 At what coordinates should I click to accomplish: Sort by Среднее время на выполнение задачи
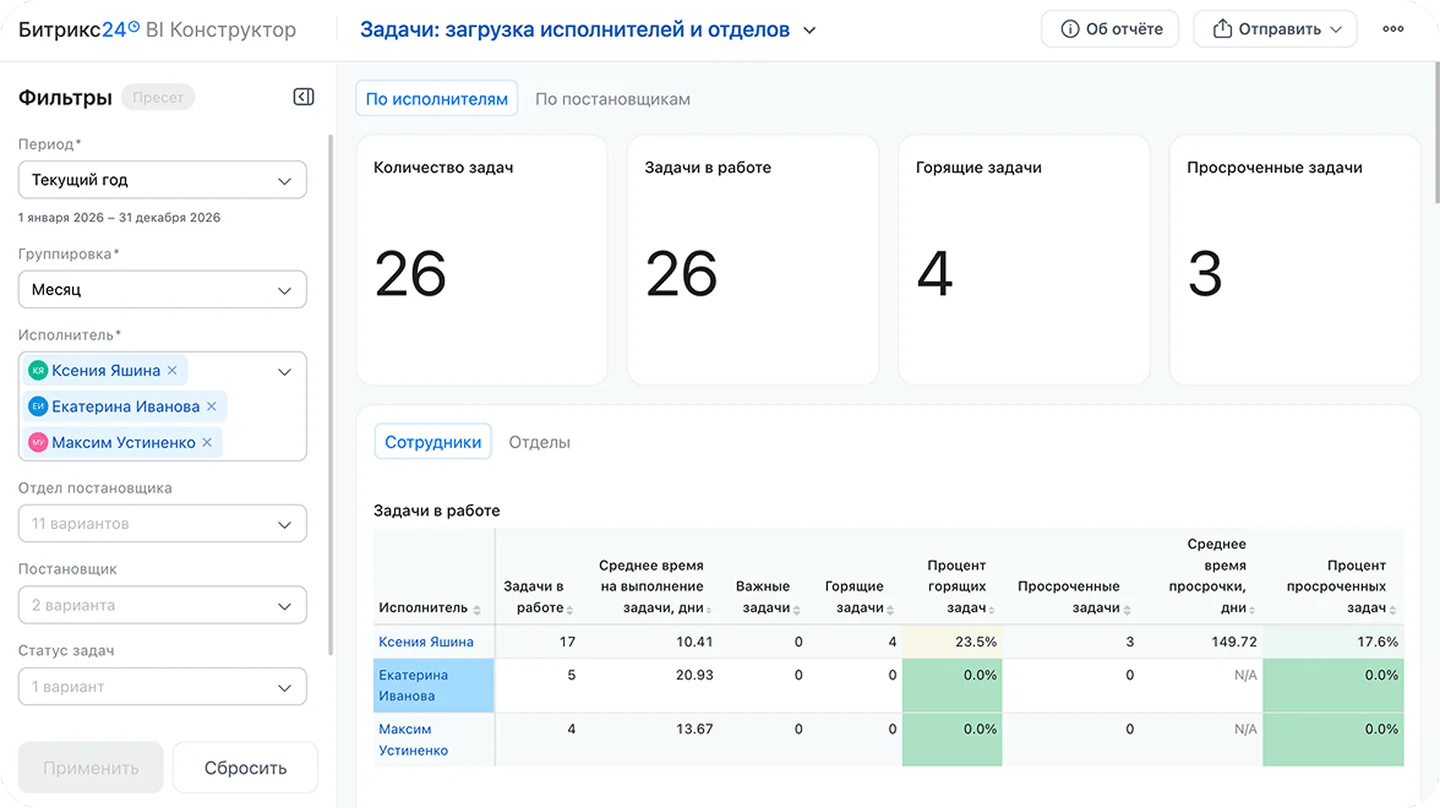point(709,609)
